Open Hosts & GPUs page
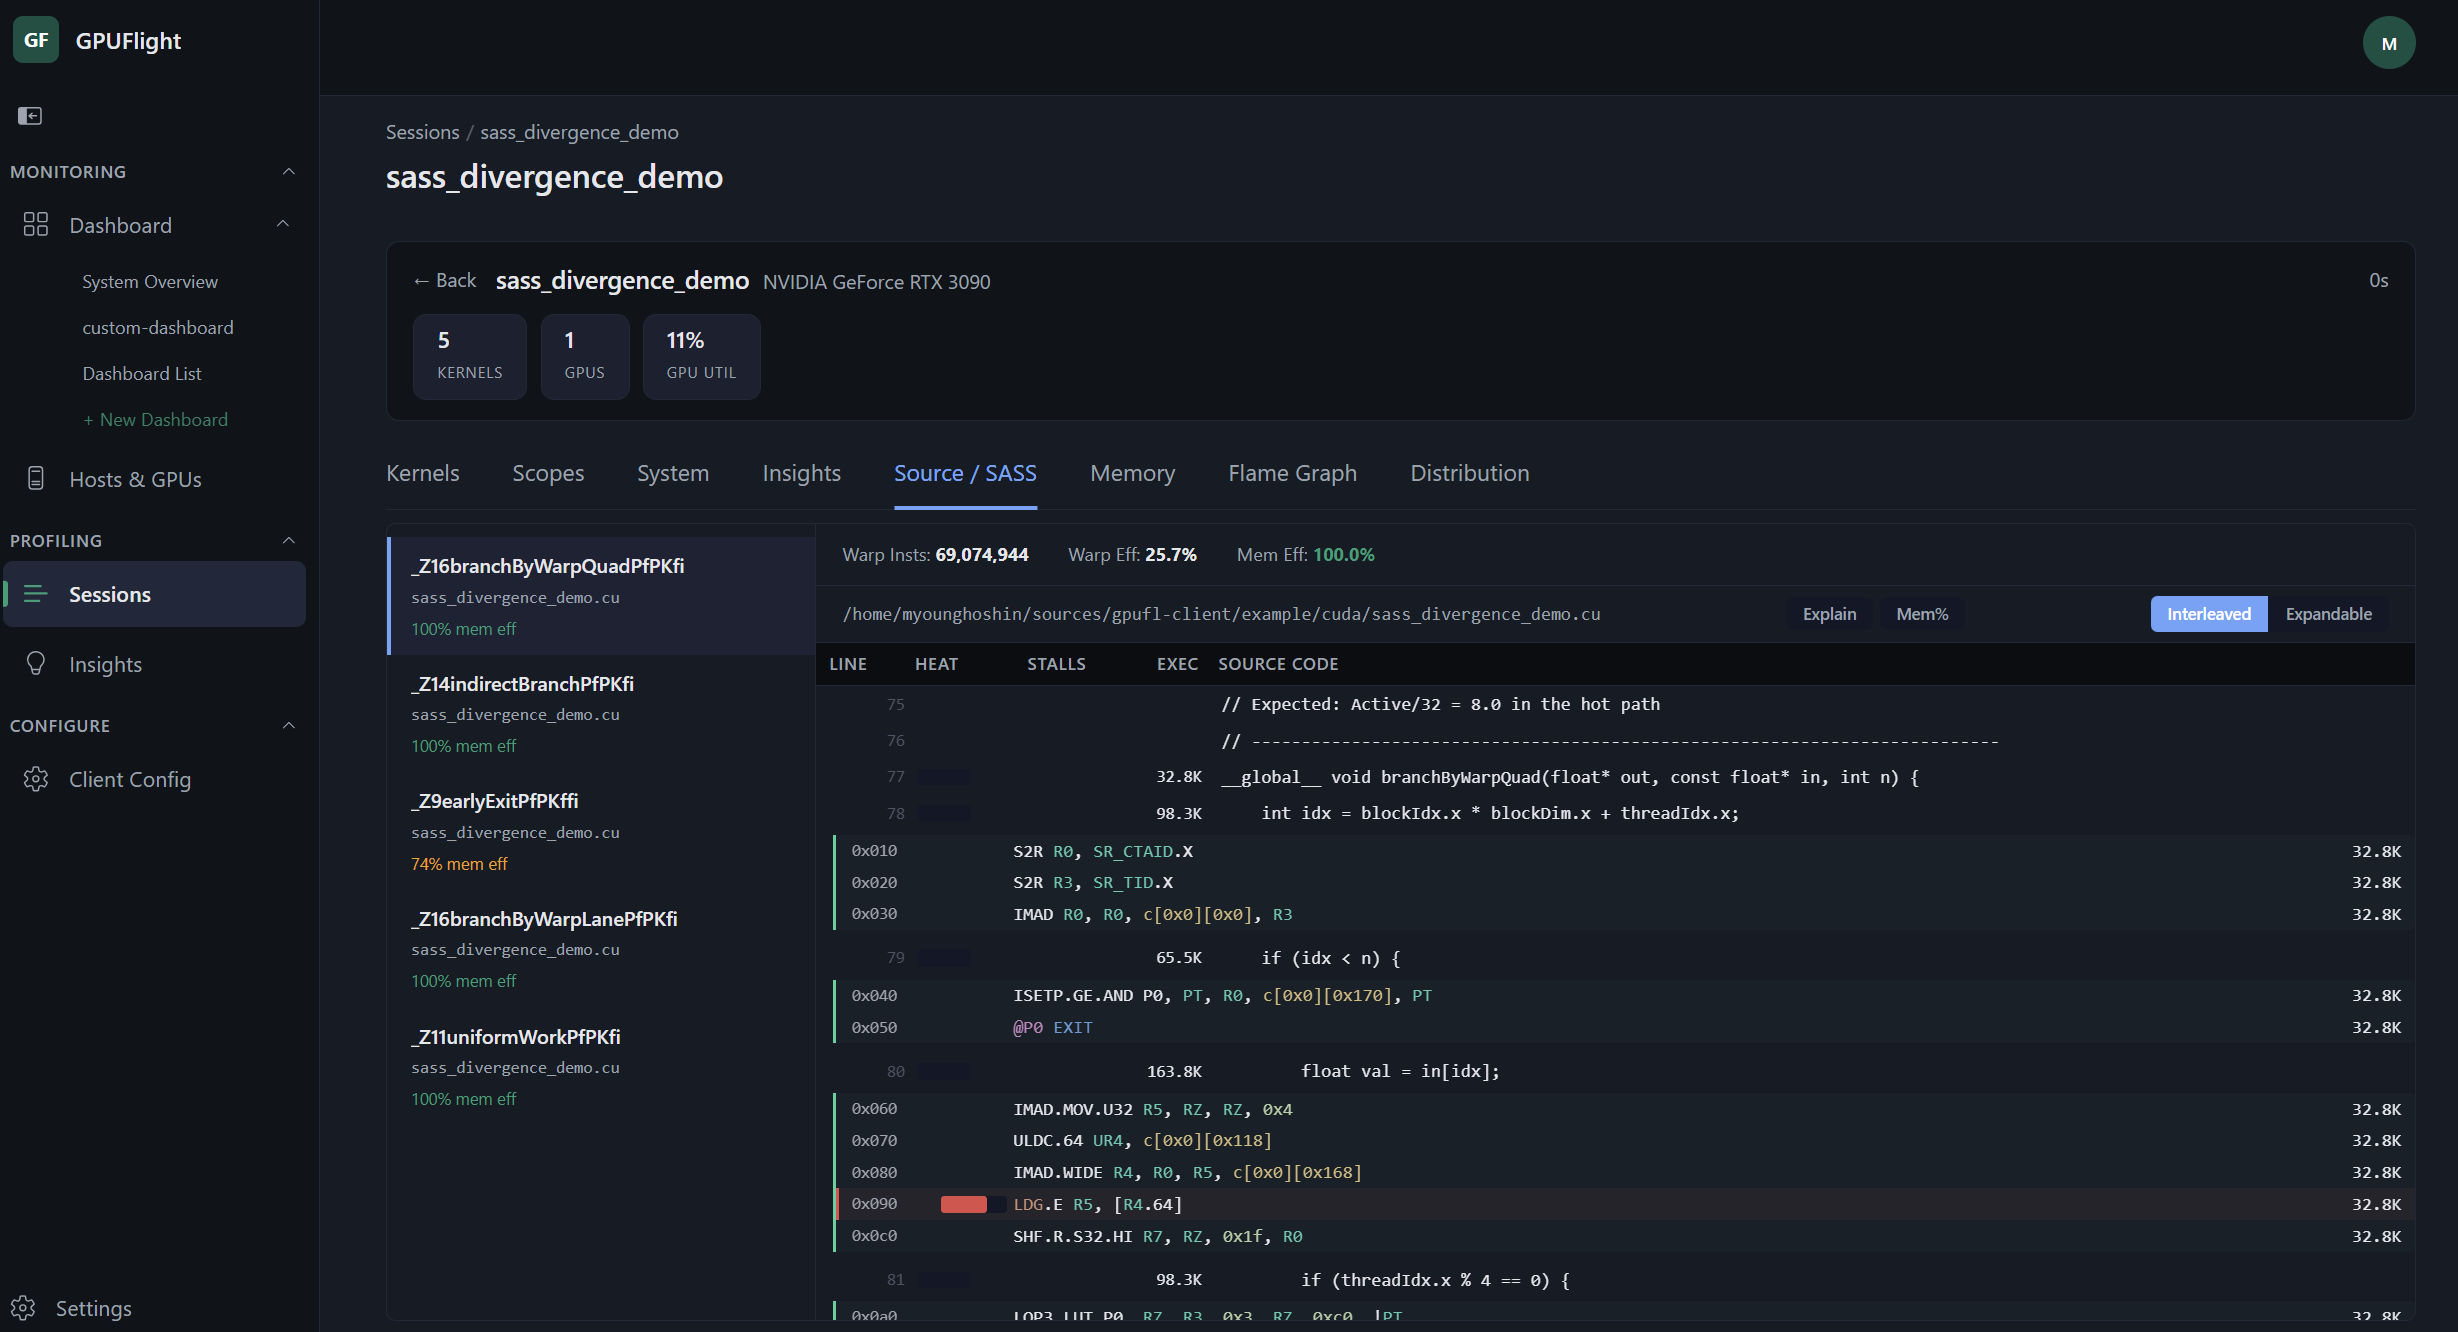Screen dimensions: 2458x1332 coord(135,479)
